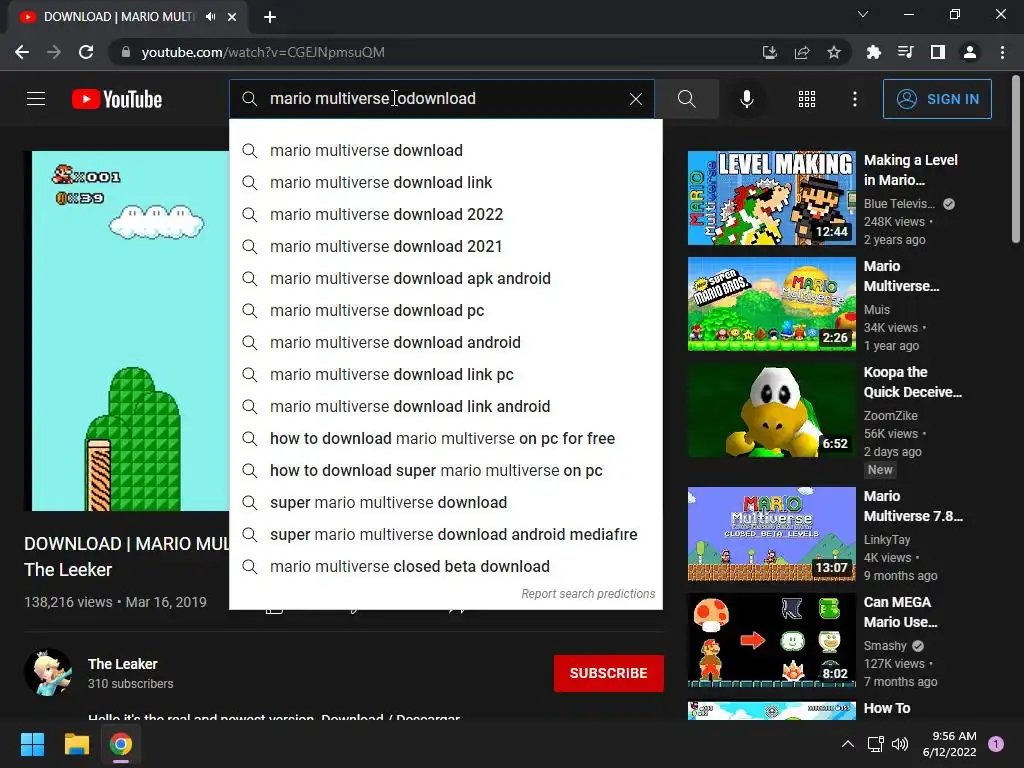Choose suggestion 'mario multiverse download link'
This screenshot has width=1024, height=768.
[x=445, y=182]
